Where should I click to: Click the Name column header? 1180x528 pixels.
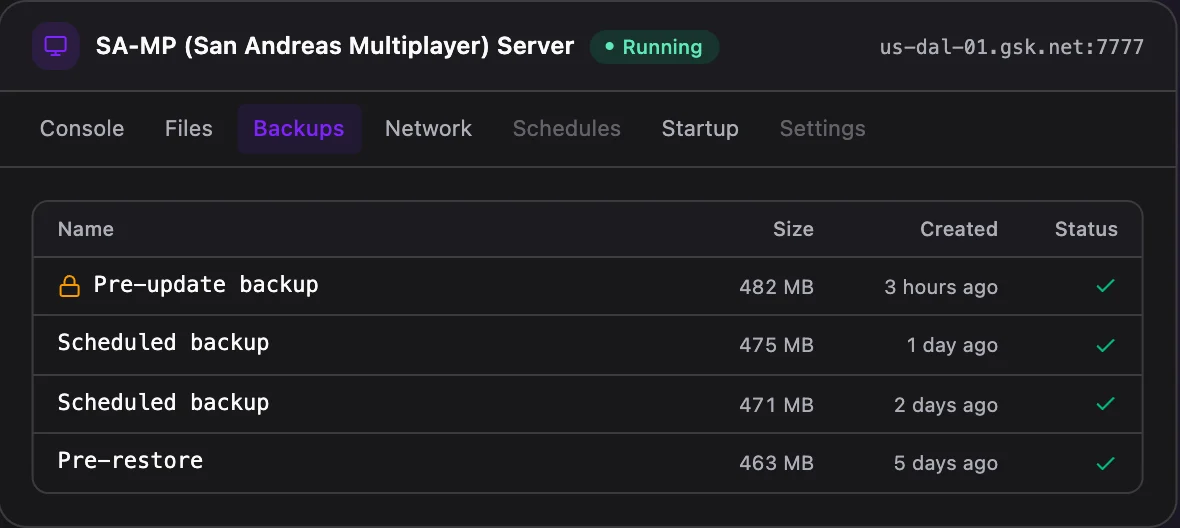[86, 229]
